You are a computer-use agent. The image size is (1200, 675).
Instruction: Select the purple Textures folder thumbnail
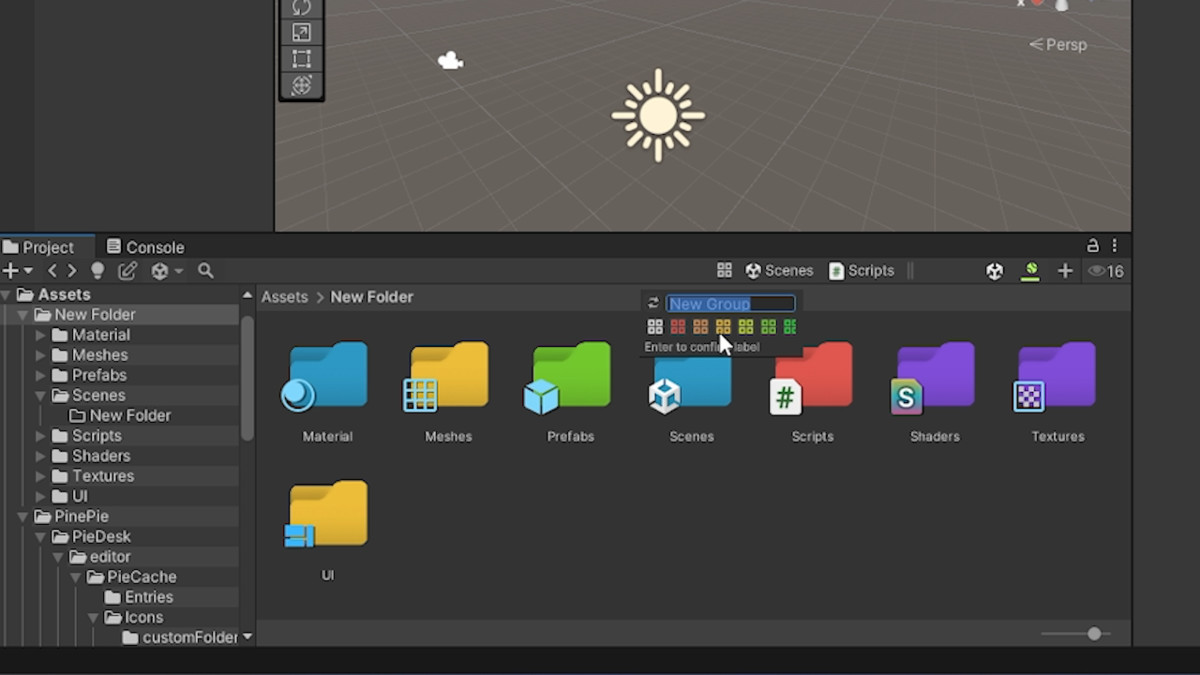(x=1056, y=378)
